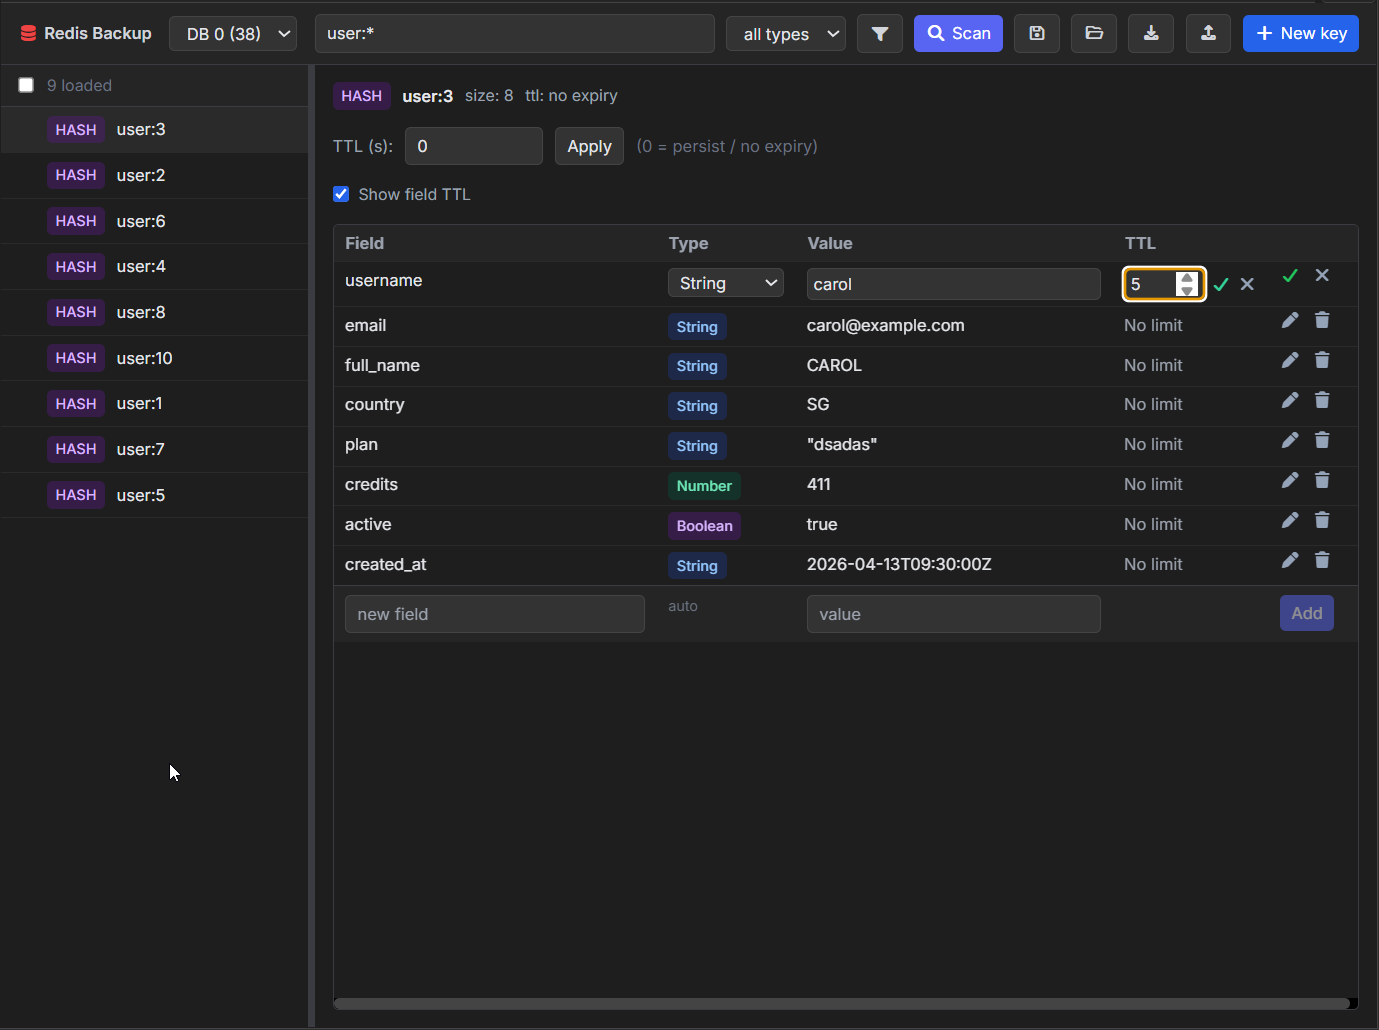Click the new field name input
This screenshot has height=1030, width=1379.
495,614
